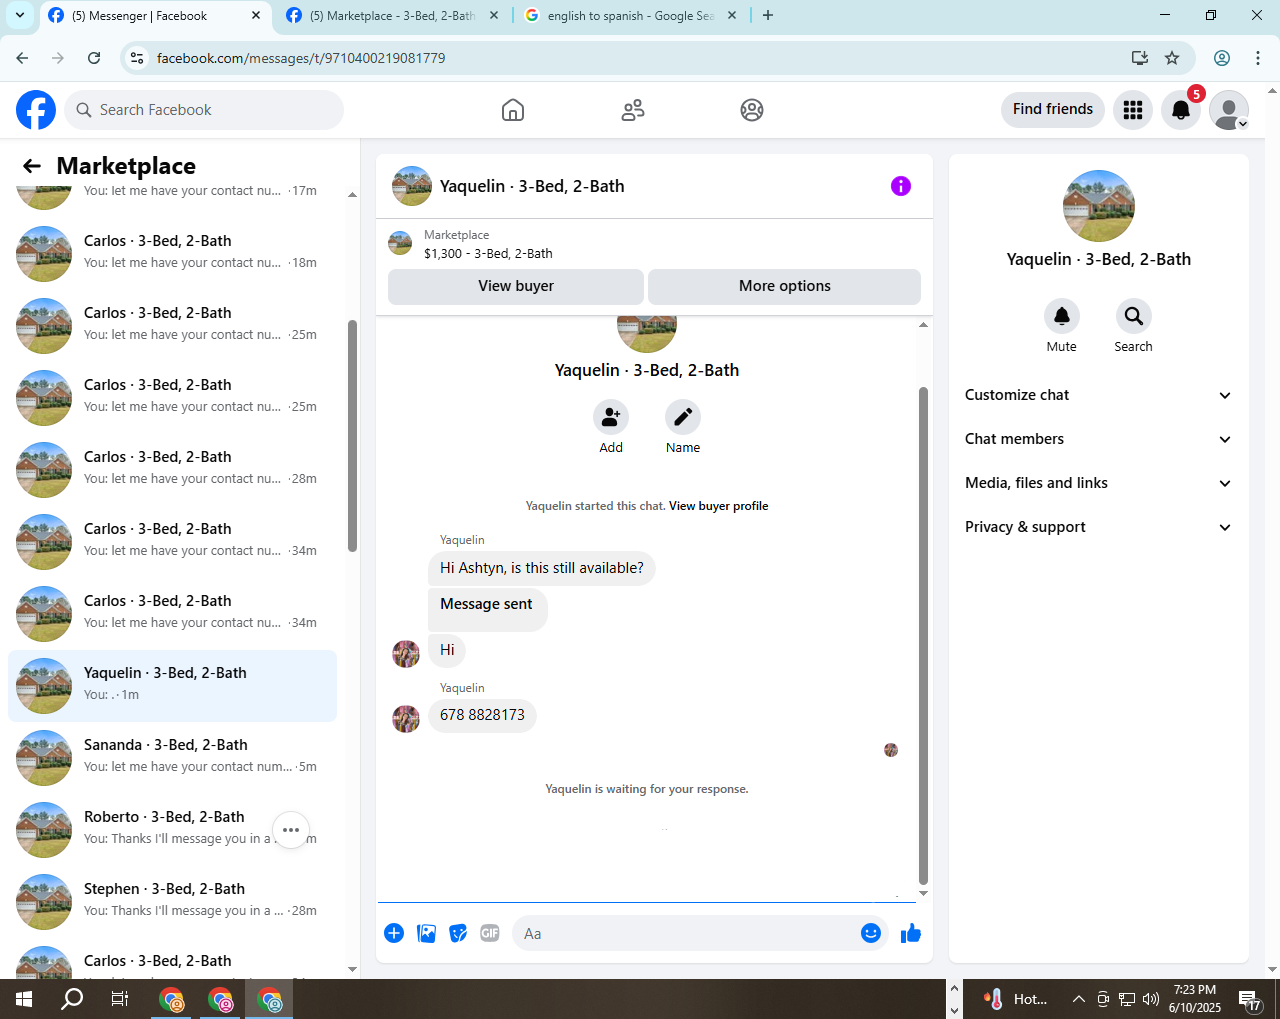Open the account profile avatar menu

(x=1229, y=110)
